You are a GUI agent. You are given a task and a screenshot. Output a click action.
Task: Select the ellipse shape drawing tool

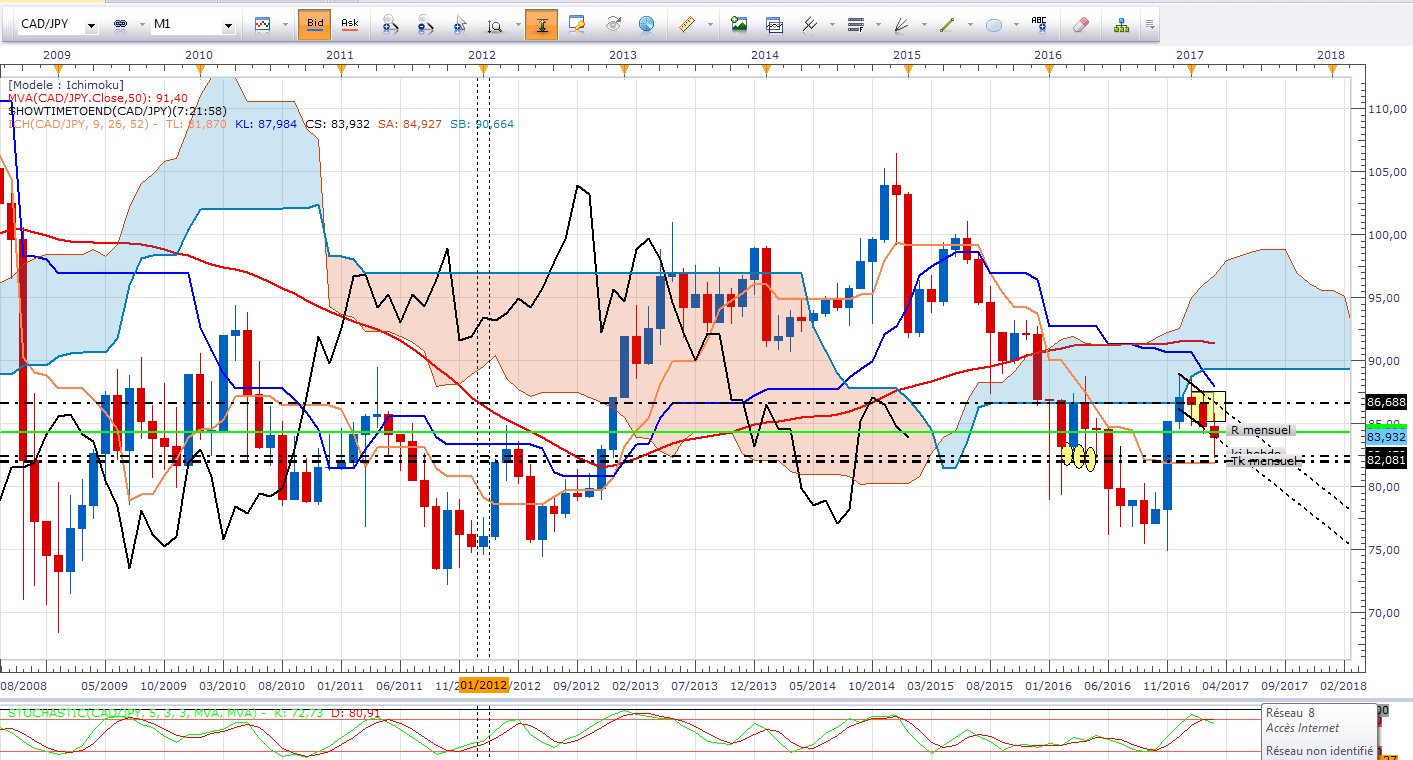tap(994, 25)
